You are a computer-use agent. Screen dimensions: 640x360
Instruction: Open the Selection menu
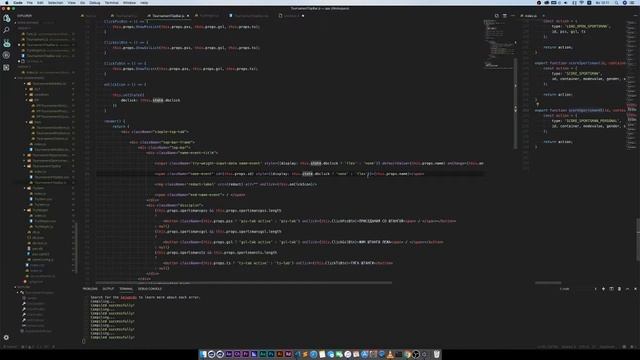click(56, 2)
